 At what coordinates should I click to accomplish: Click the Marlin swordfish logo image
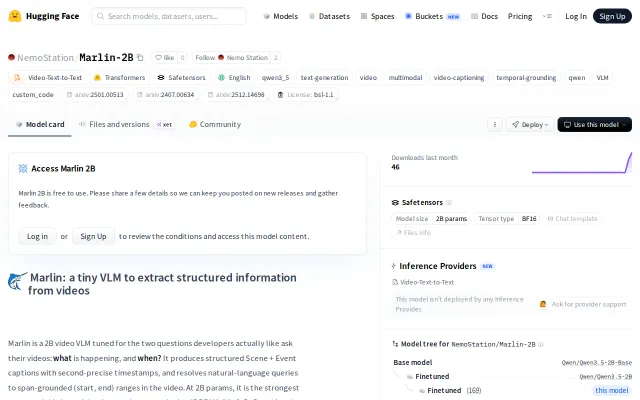[18, 282]
